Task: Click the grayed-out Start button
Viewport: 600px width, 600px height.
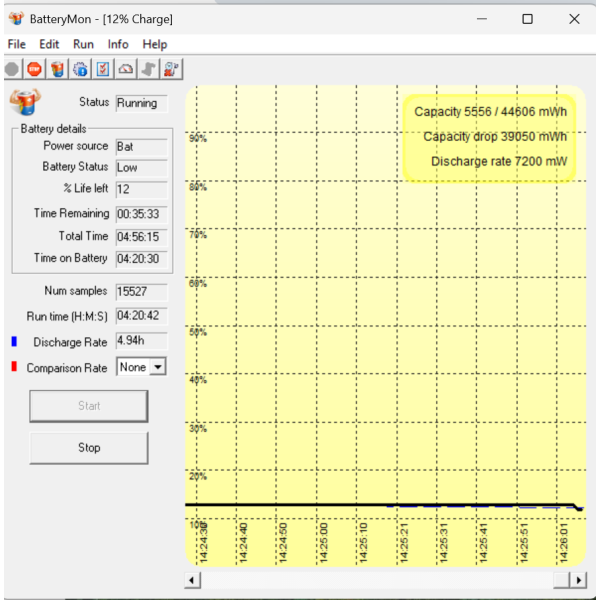Action: point(89,406)
